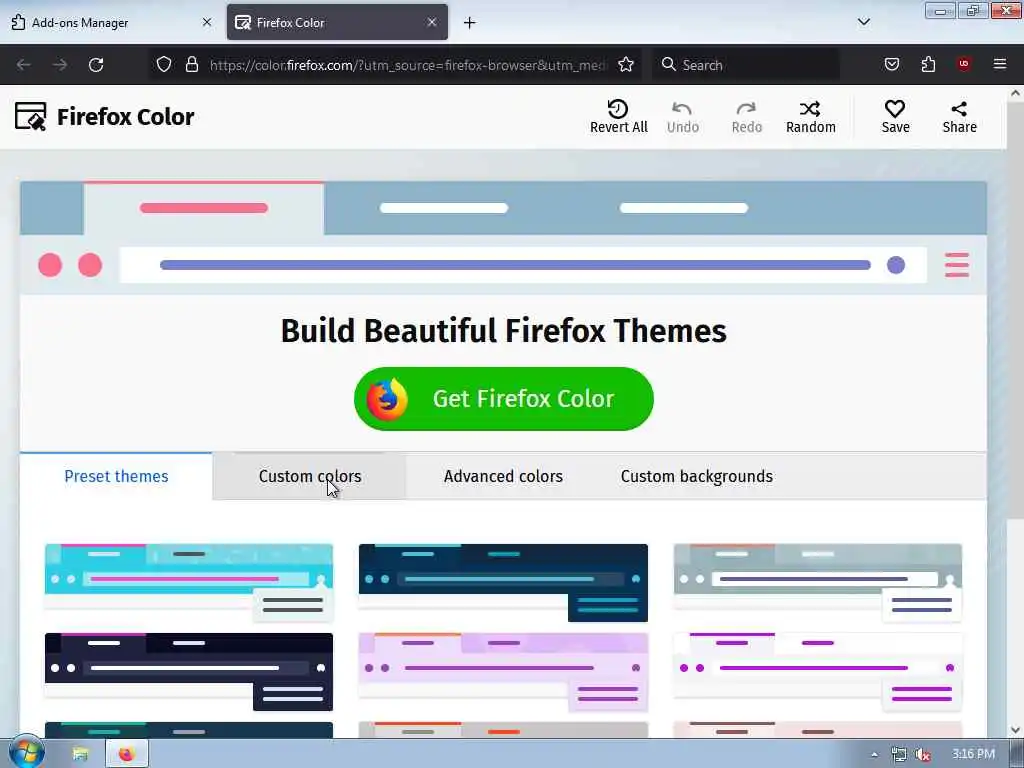Go back to previous page

(24, 65)
